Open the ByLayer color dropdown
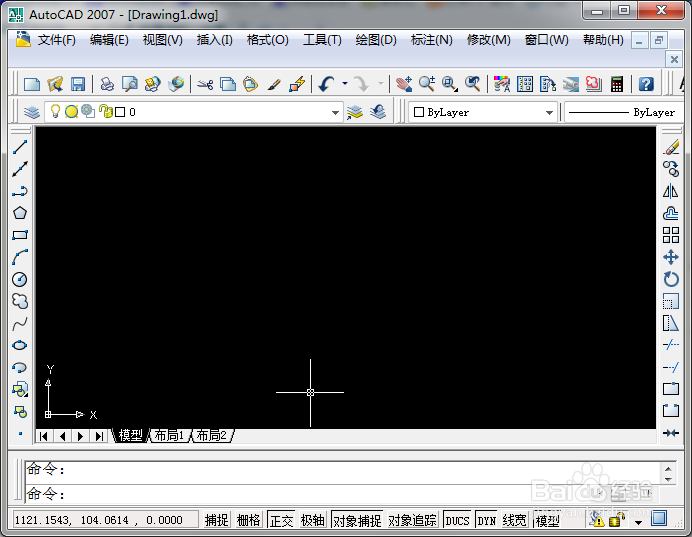This screenshot has height=537, width=692. (549, 113)
